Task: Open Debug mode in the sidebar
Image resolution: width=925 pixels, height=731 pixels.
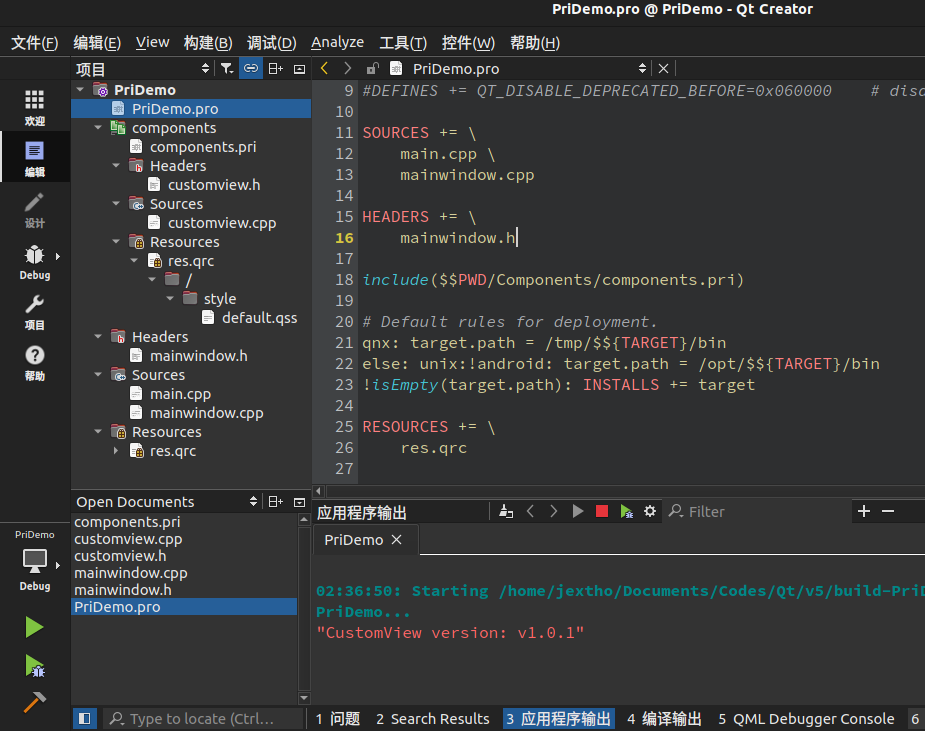Action: pyautogui.click(x=35, y=261)
